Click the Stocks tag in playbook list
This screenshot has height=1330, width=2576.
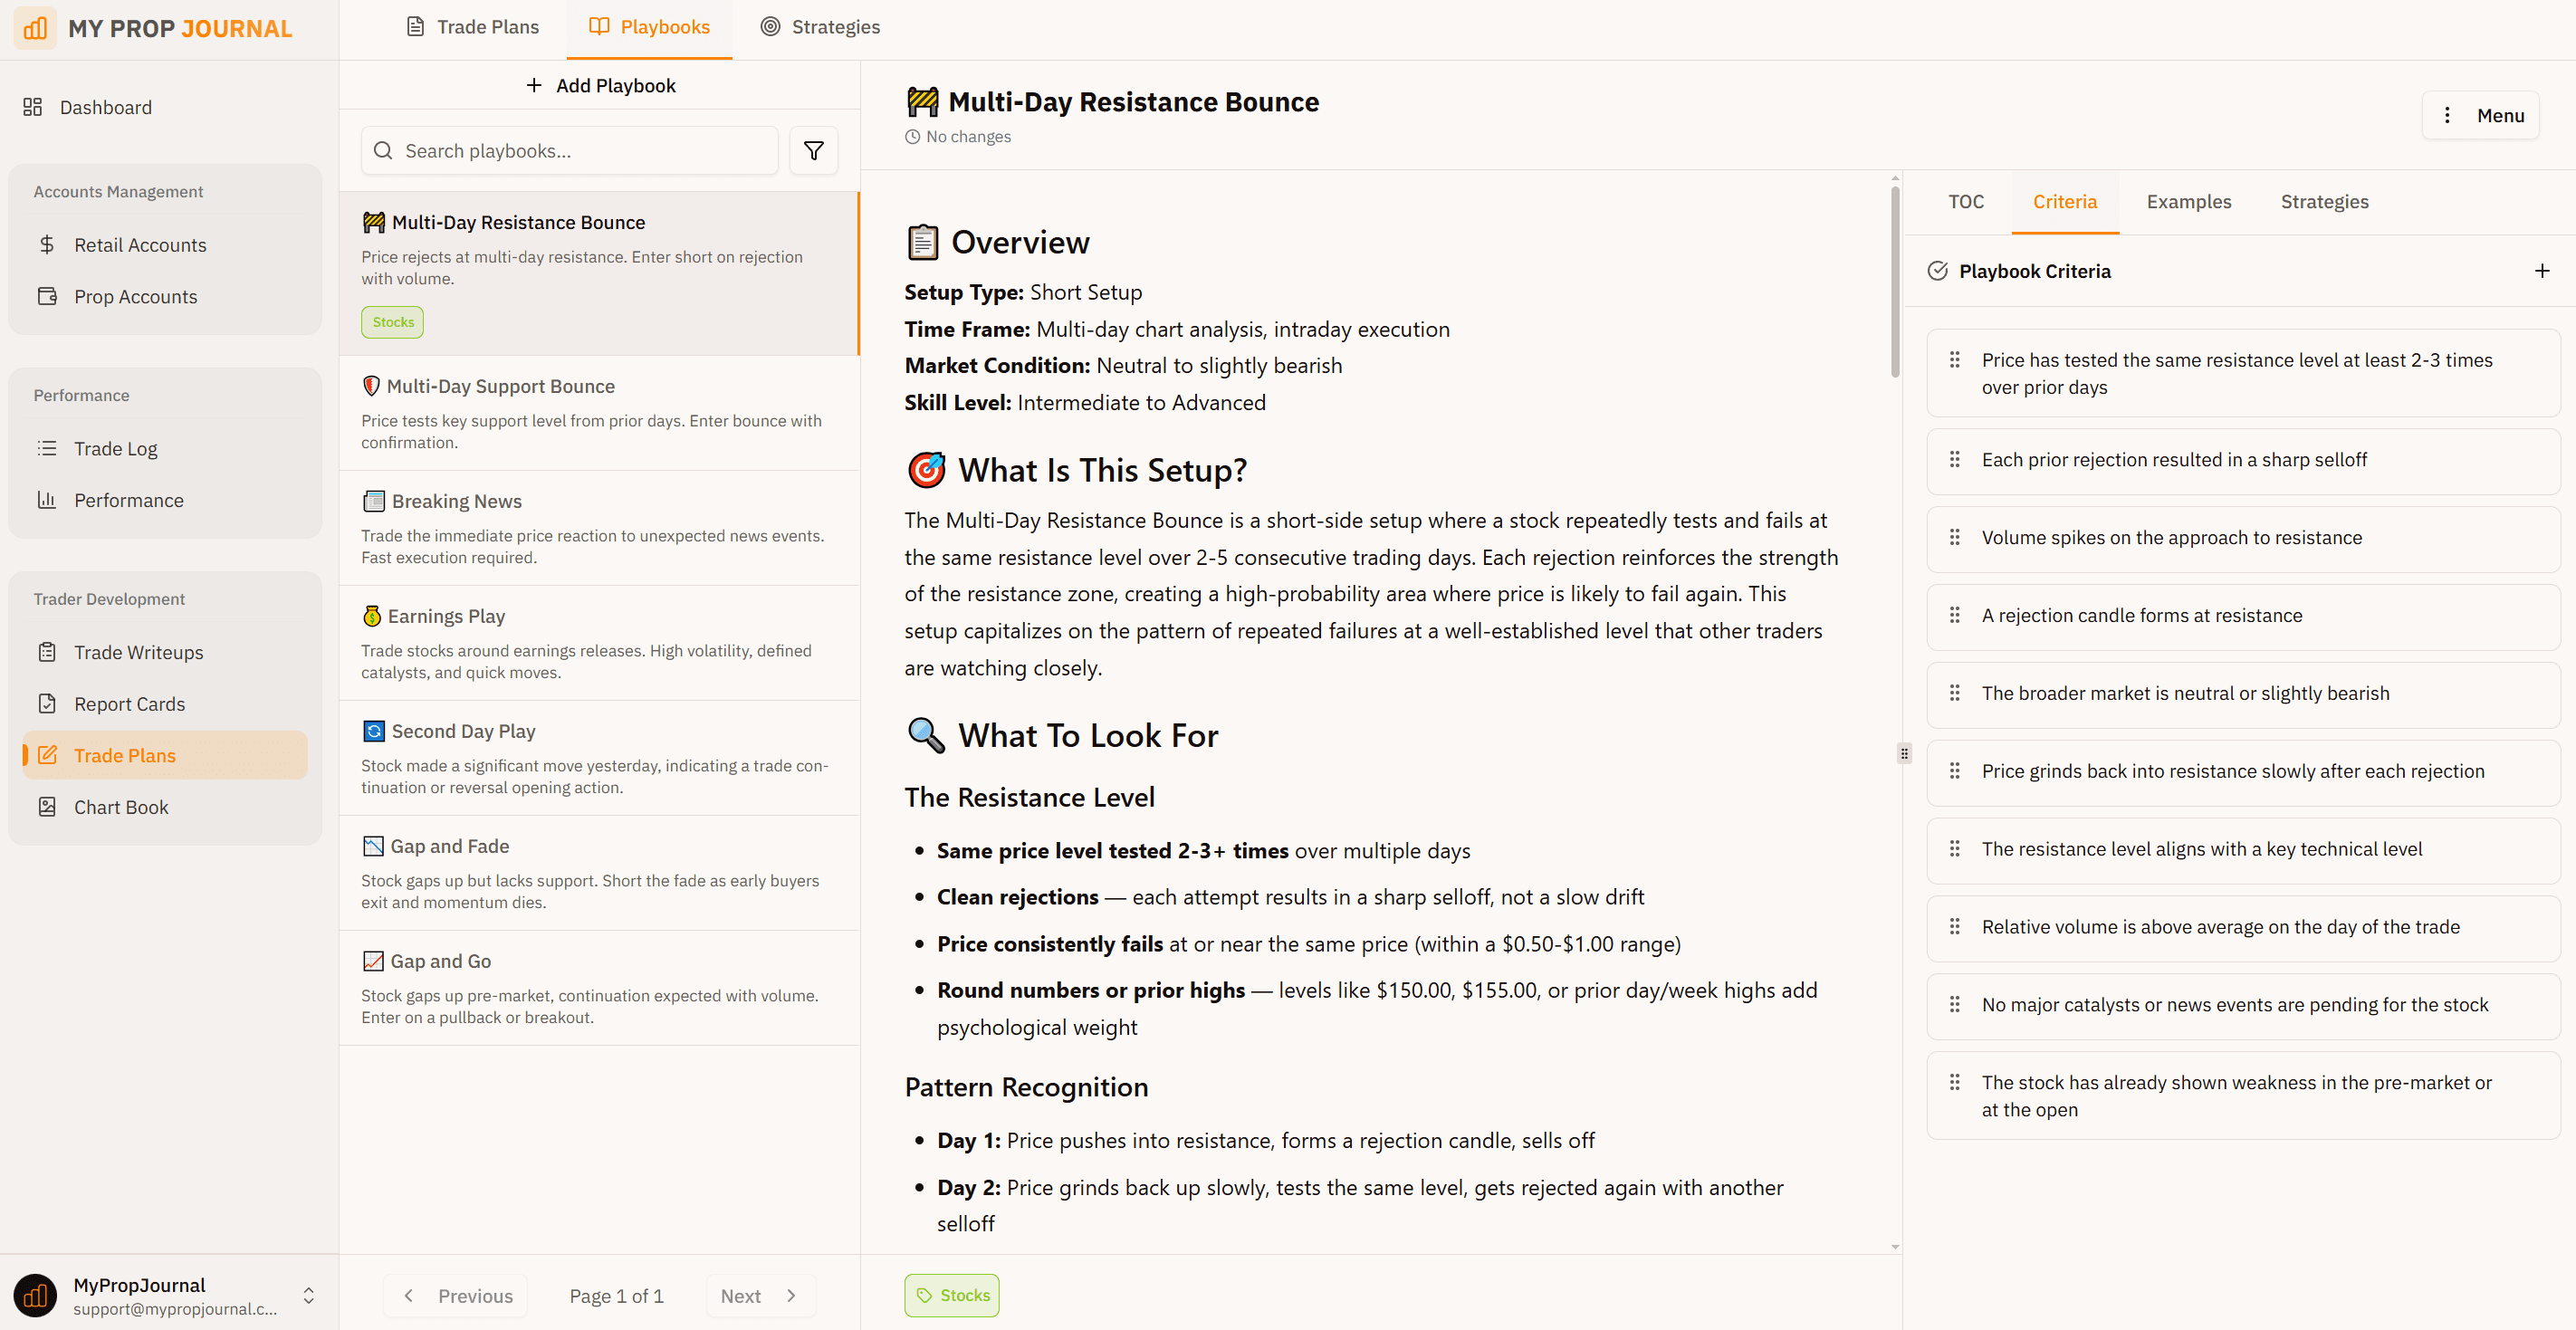(x=392, y=322)
